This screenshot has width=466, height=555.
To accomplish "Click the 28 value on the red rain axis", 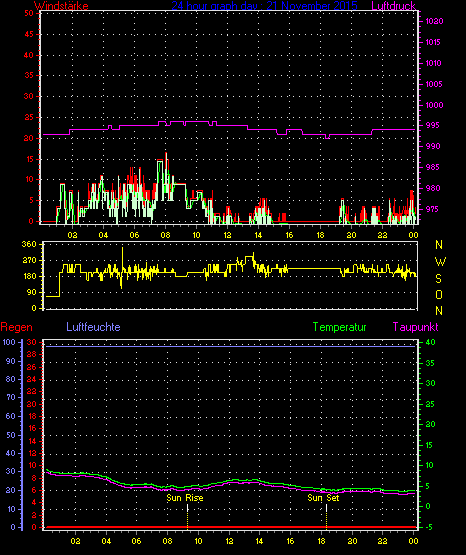I will (32, 355).
